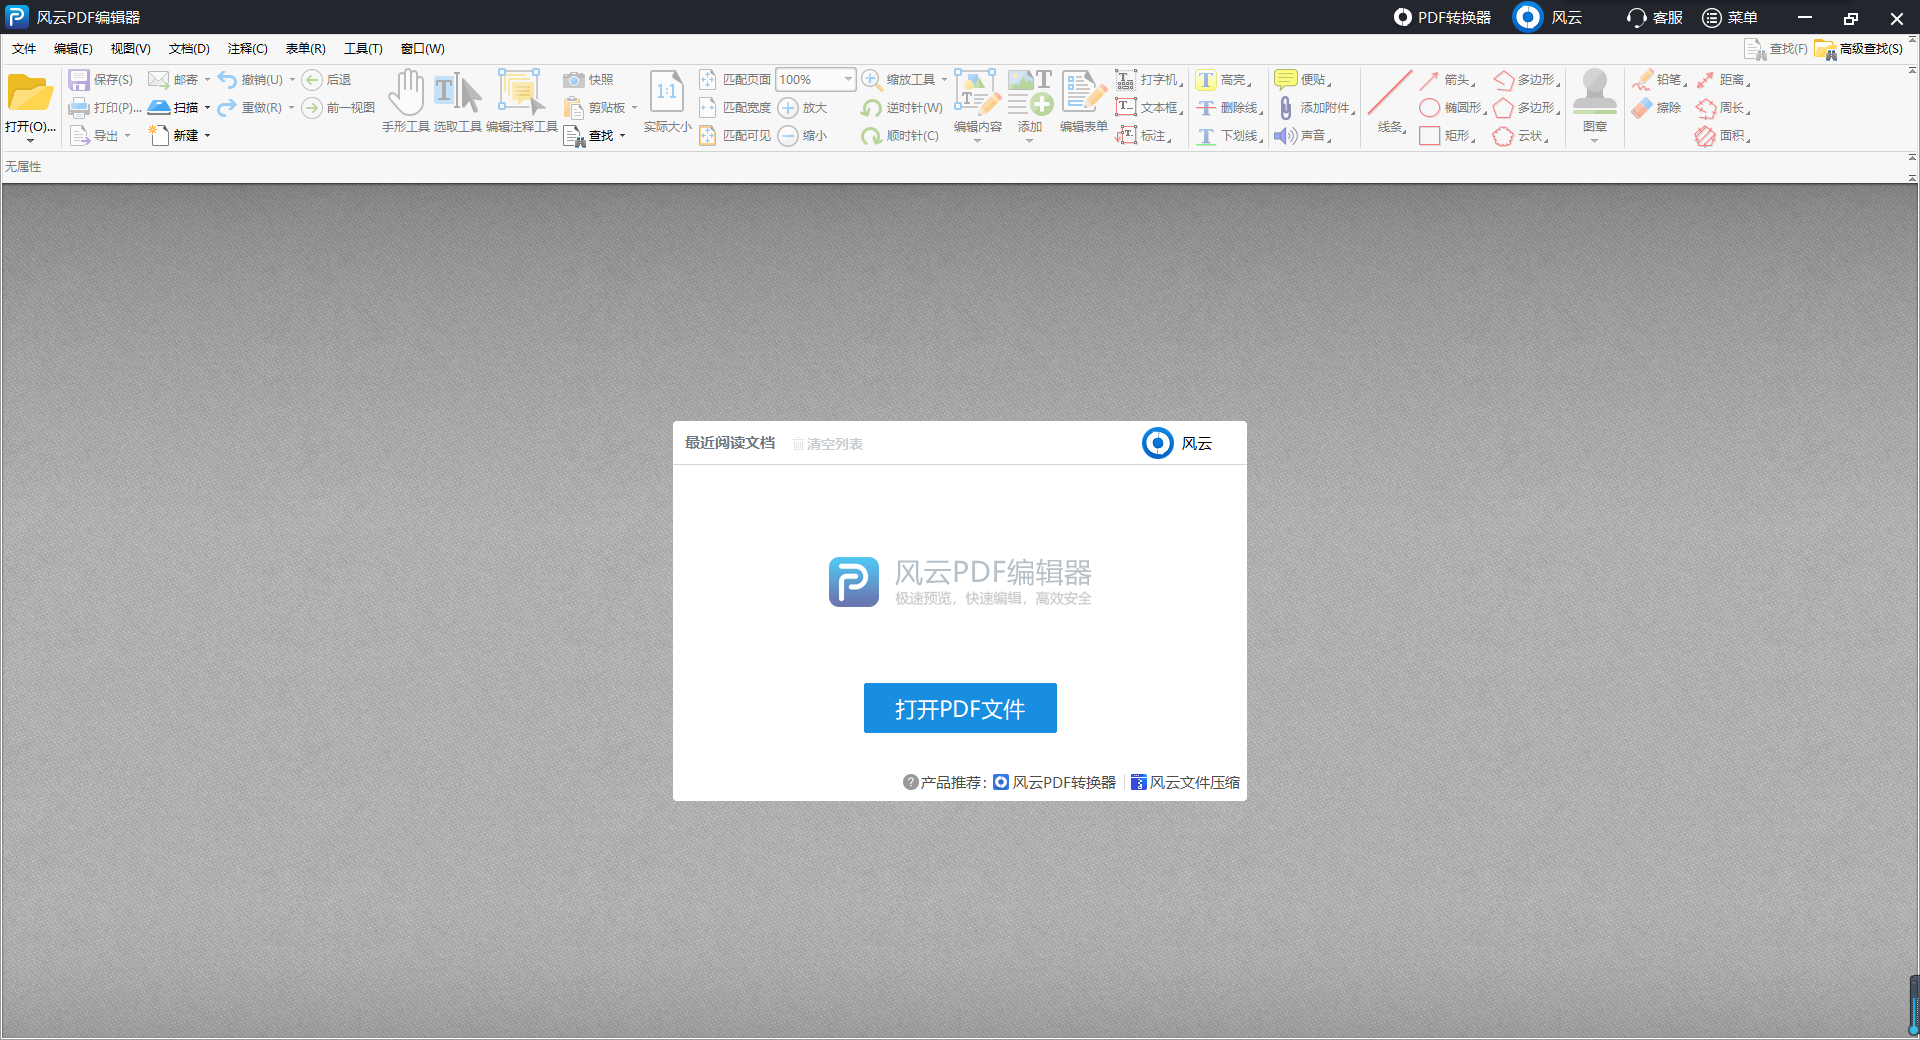The height and width of the screenshot is (1040, 1920).
Task: Select the 擦除 eraser tool
Action: pyautogui.click(x=1657, y=108)
